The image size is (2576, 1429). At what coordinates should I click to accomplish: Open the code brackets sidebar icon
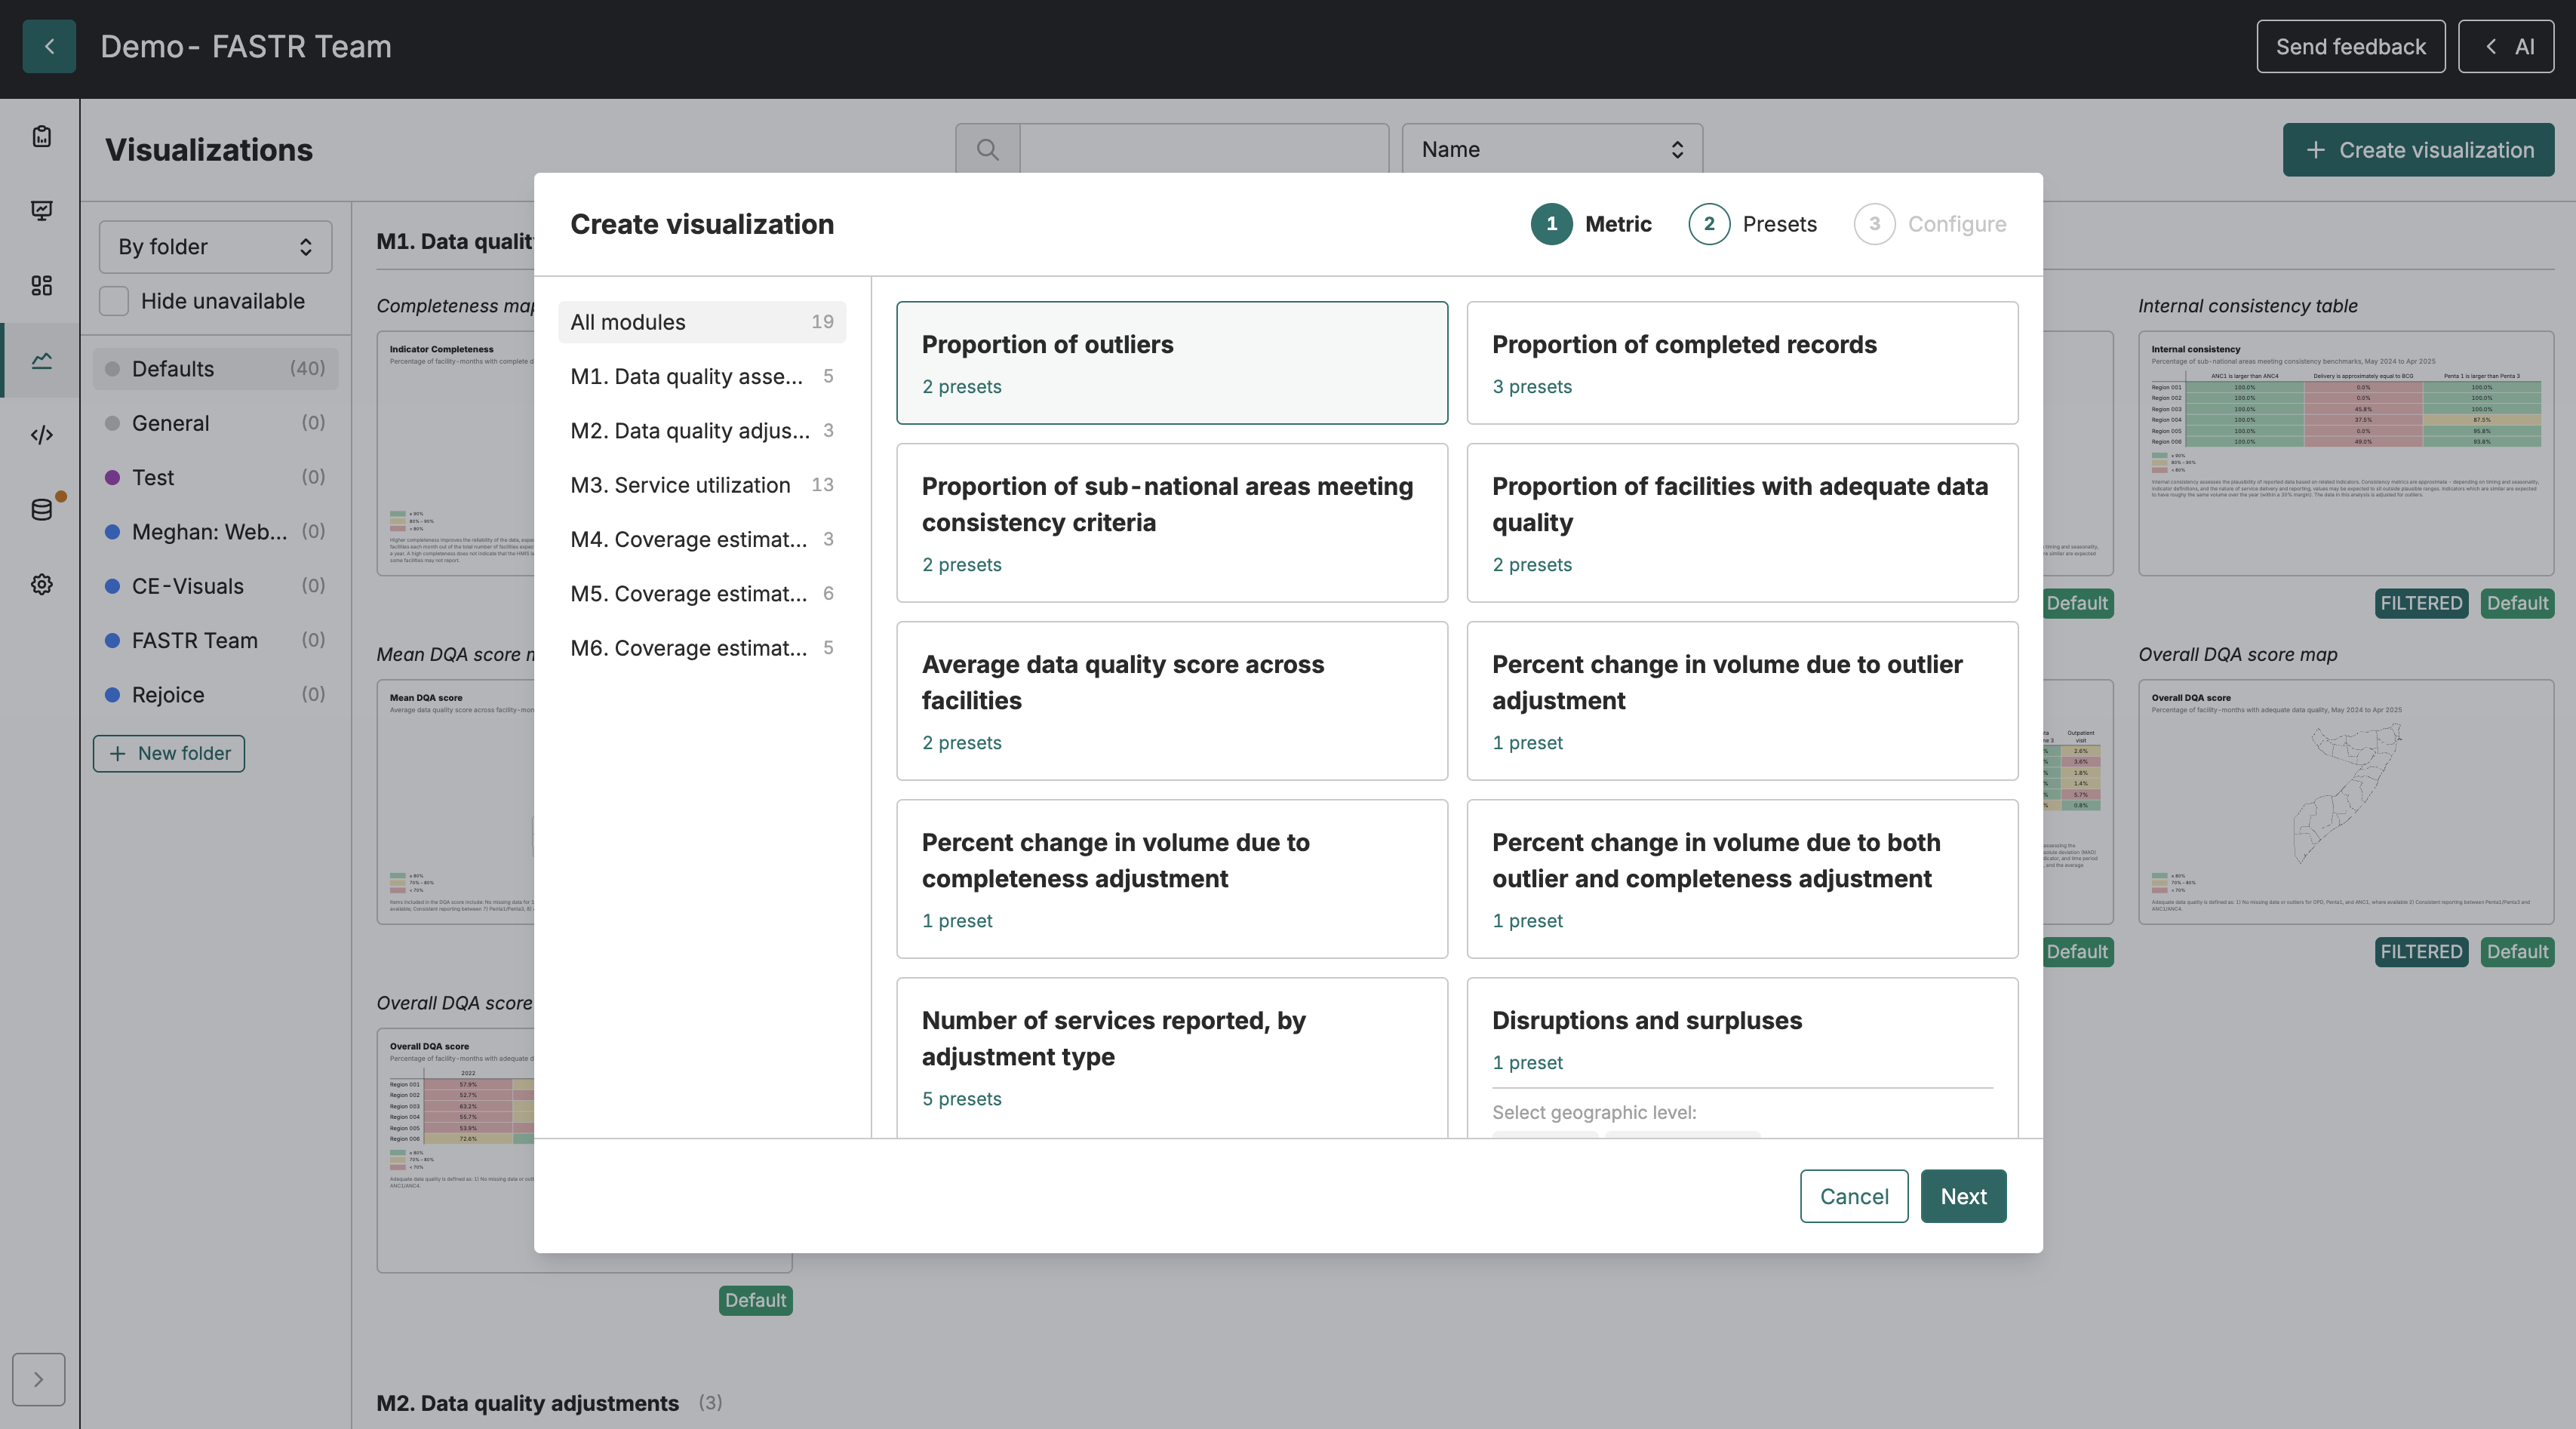pos(41,435)
